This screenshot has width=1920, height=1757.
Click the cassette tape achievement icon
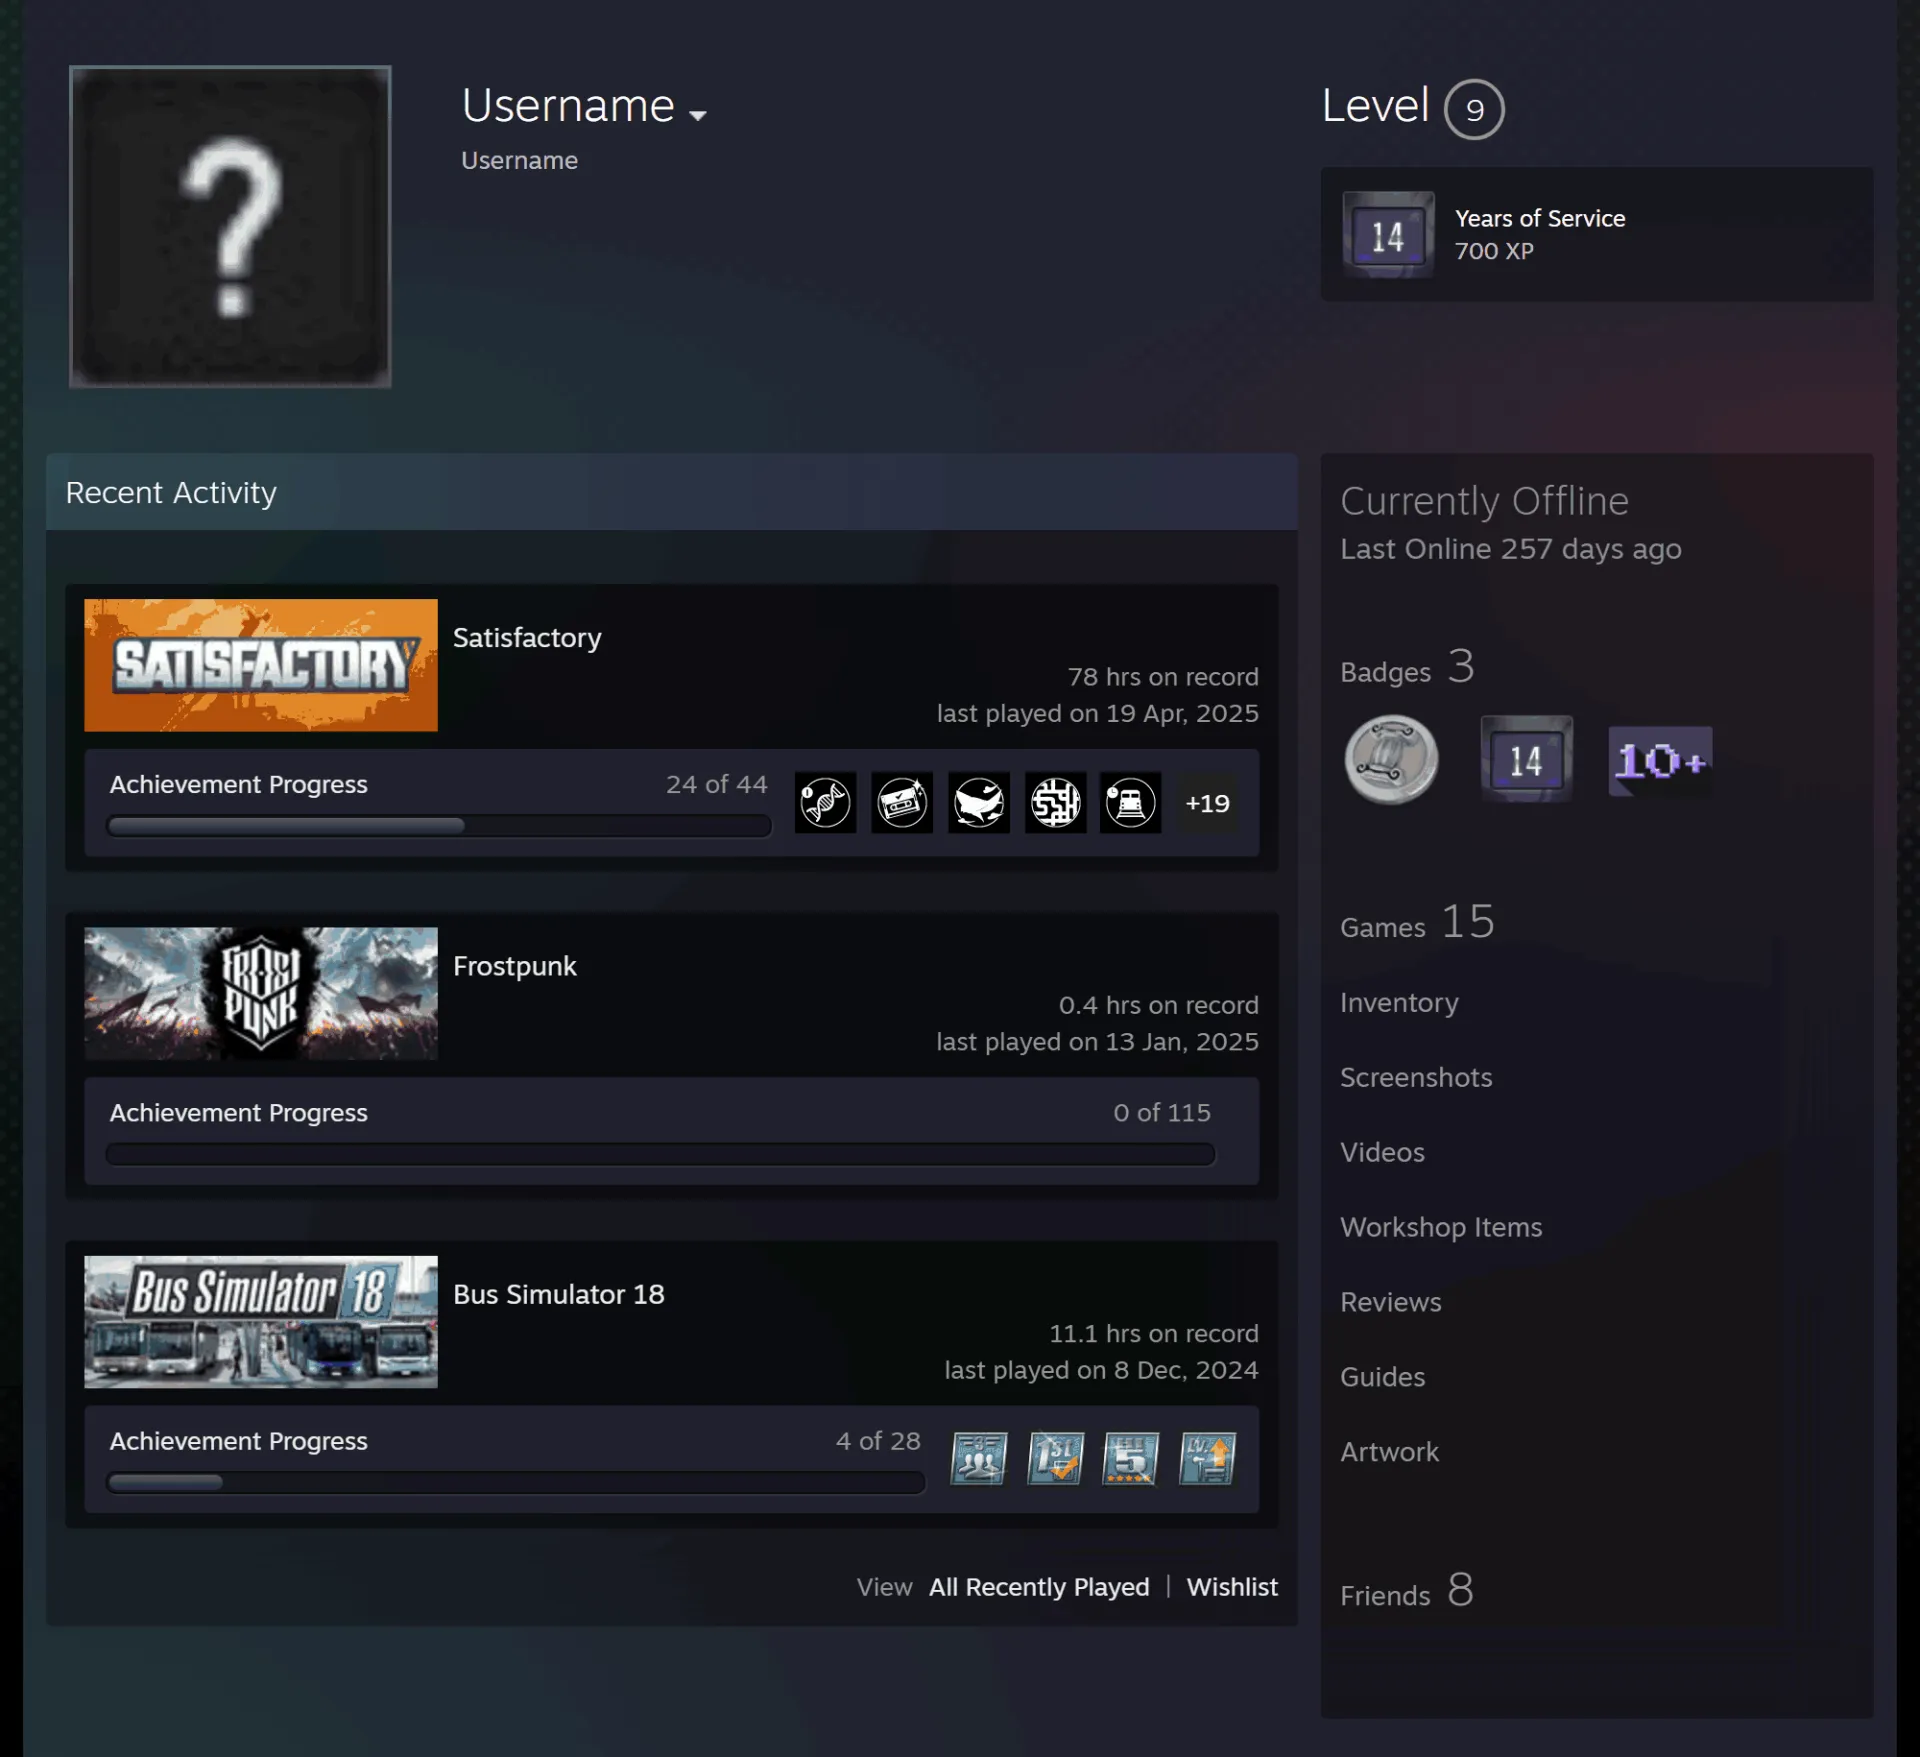coord(901,802)
